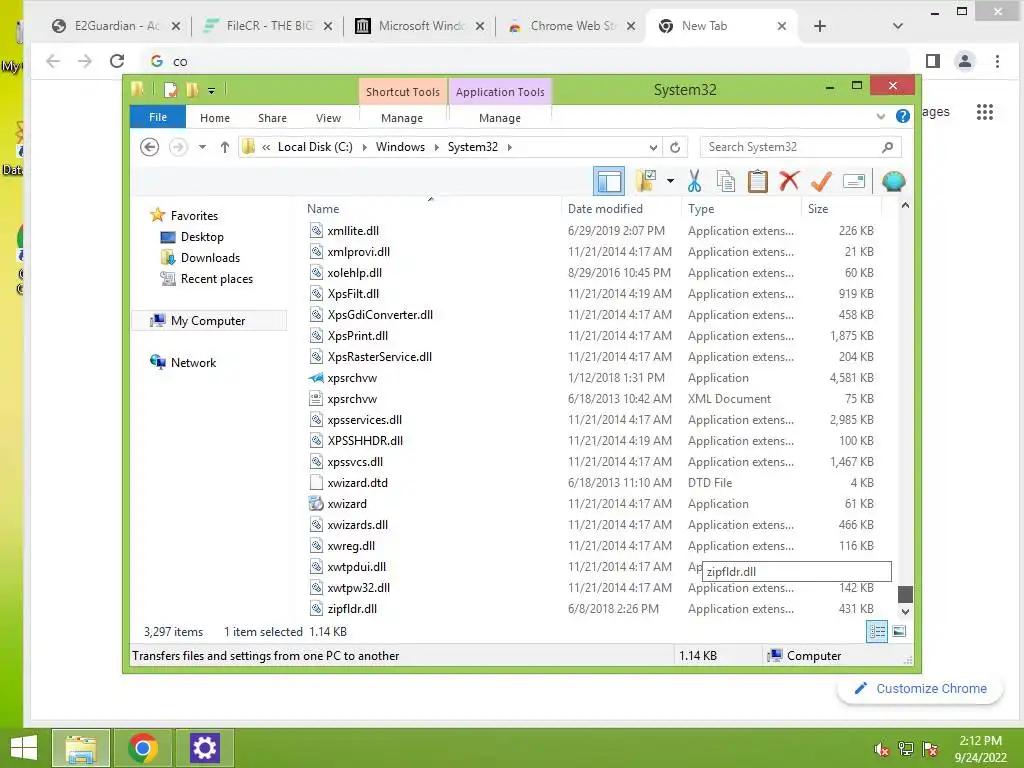Click the Customize Chrome button

tap(920, 688)
